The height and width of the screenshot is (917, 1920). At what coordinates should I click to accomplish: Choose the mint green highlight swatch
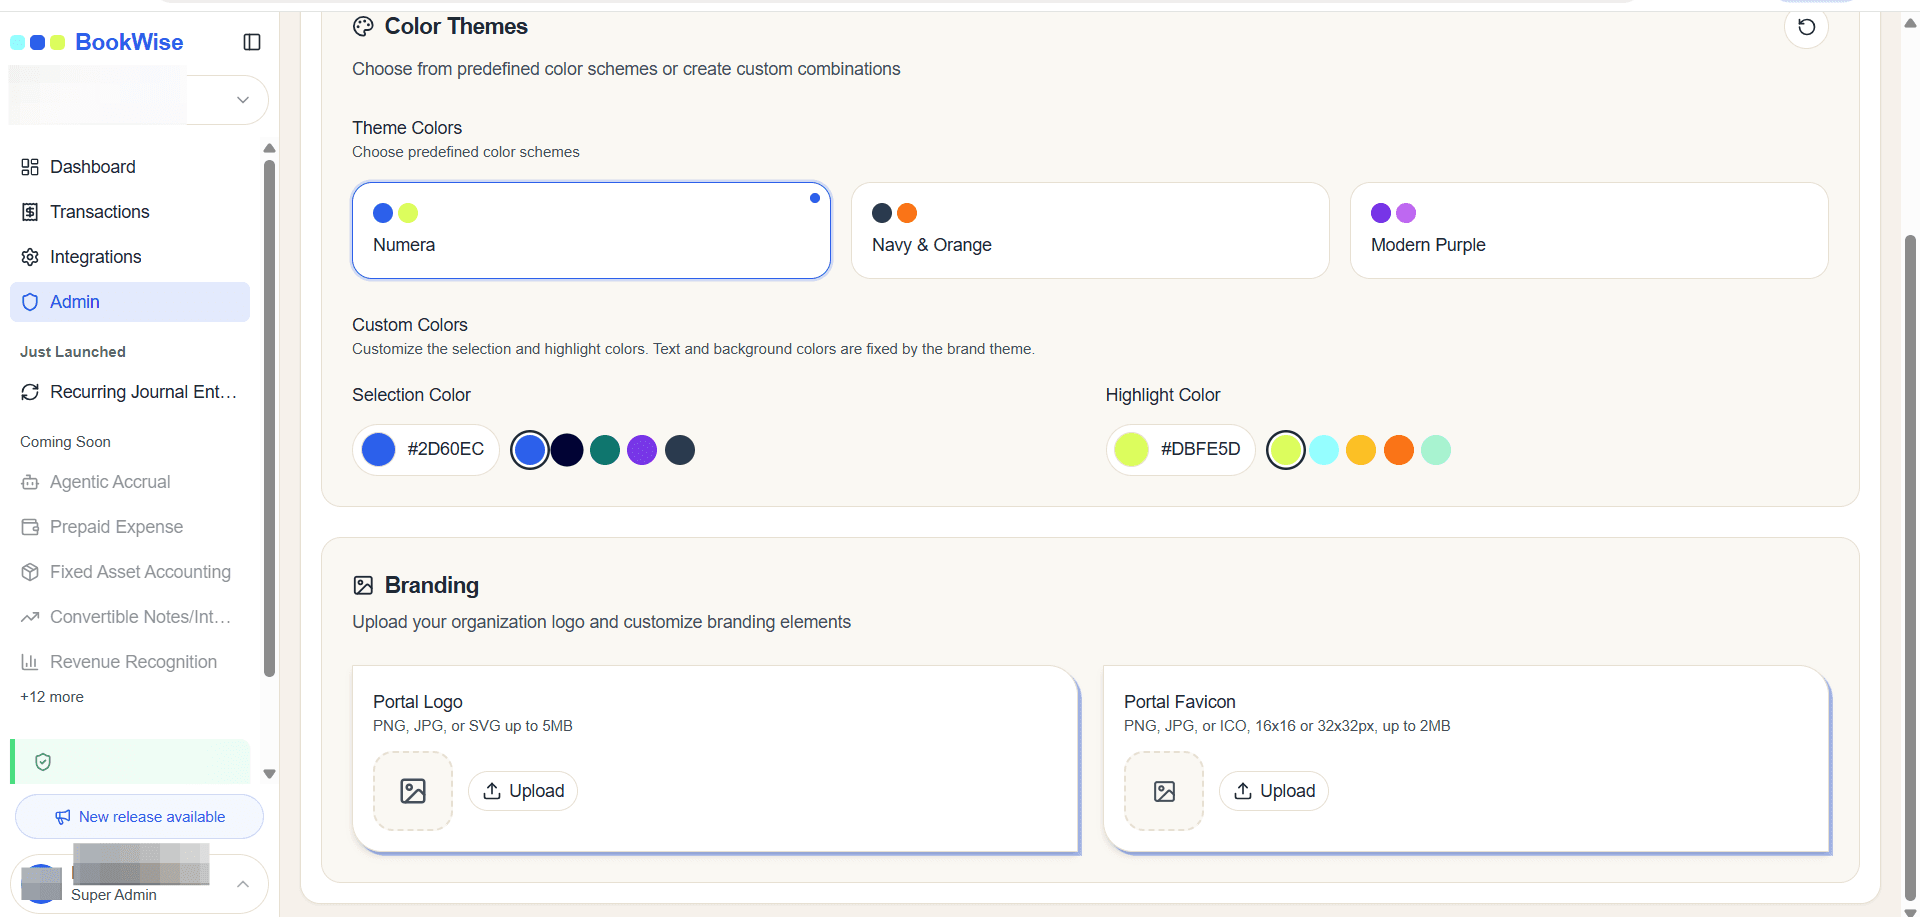point(1436,450)
